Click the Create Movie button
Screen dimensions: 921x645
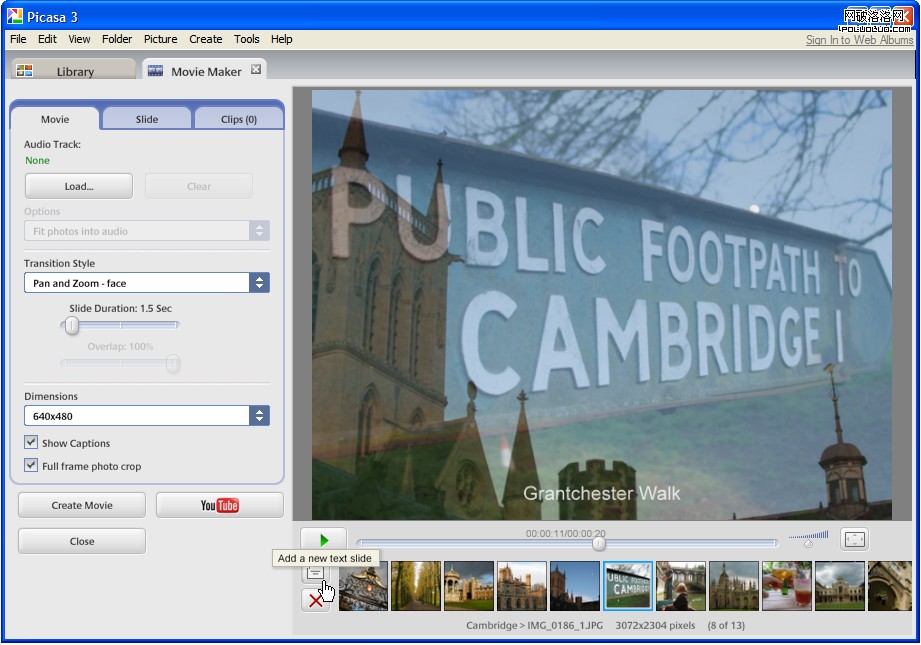pyautogui.click(x=82, y=505)
